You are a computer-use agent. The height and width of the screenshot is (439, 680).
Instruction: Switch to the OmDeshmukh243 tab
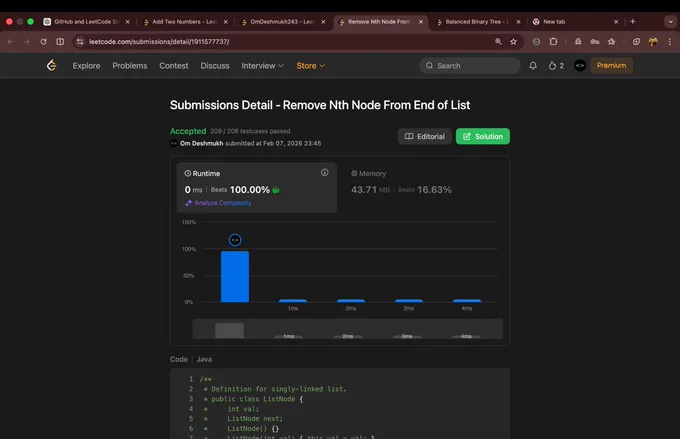282,22
